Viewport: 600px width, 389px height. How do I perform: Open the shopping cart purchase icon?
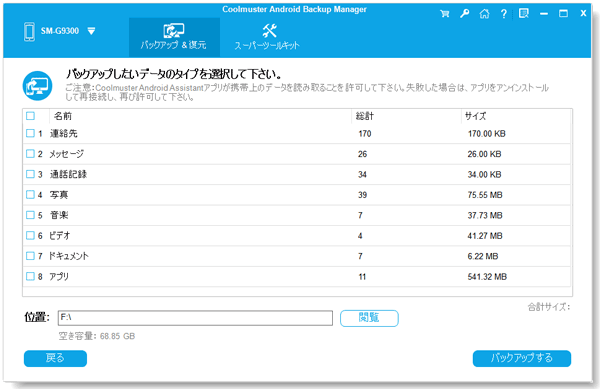[x=445, y=14]
